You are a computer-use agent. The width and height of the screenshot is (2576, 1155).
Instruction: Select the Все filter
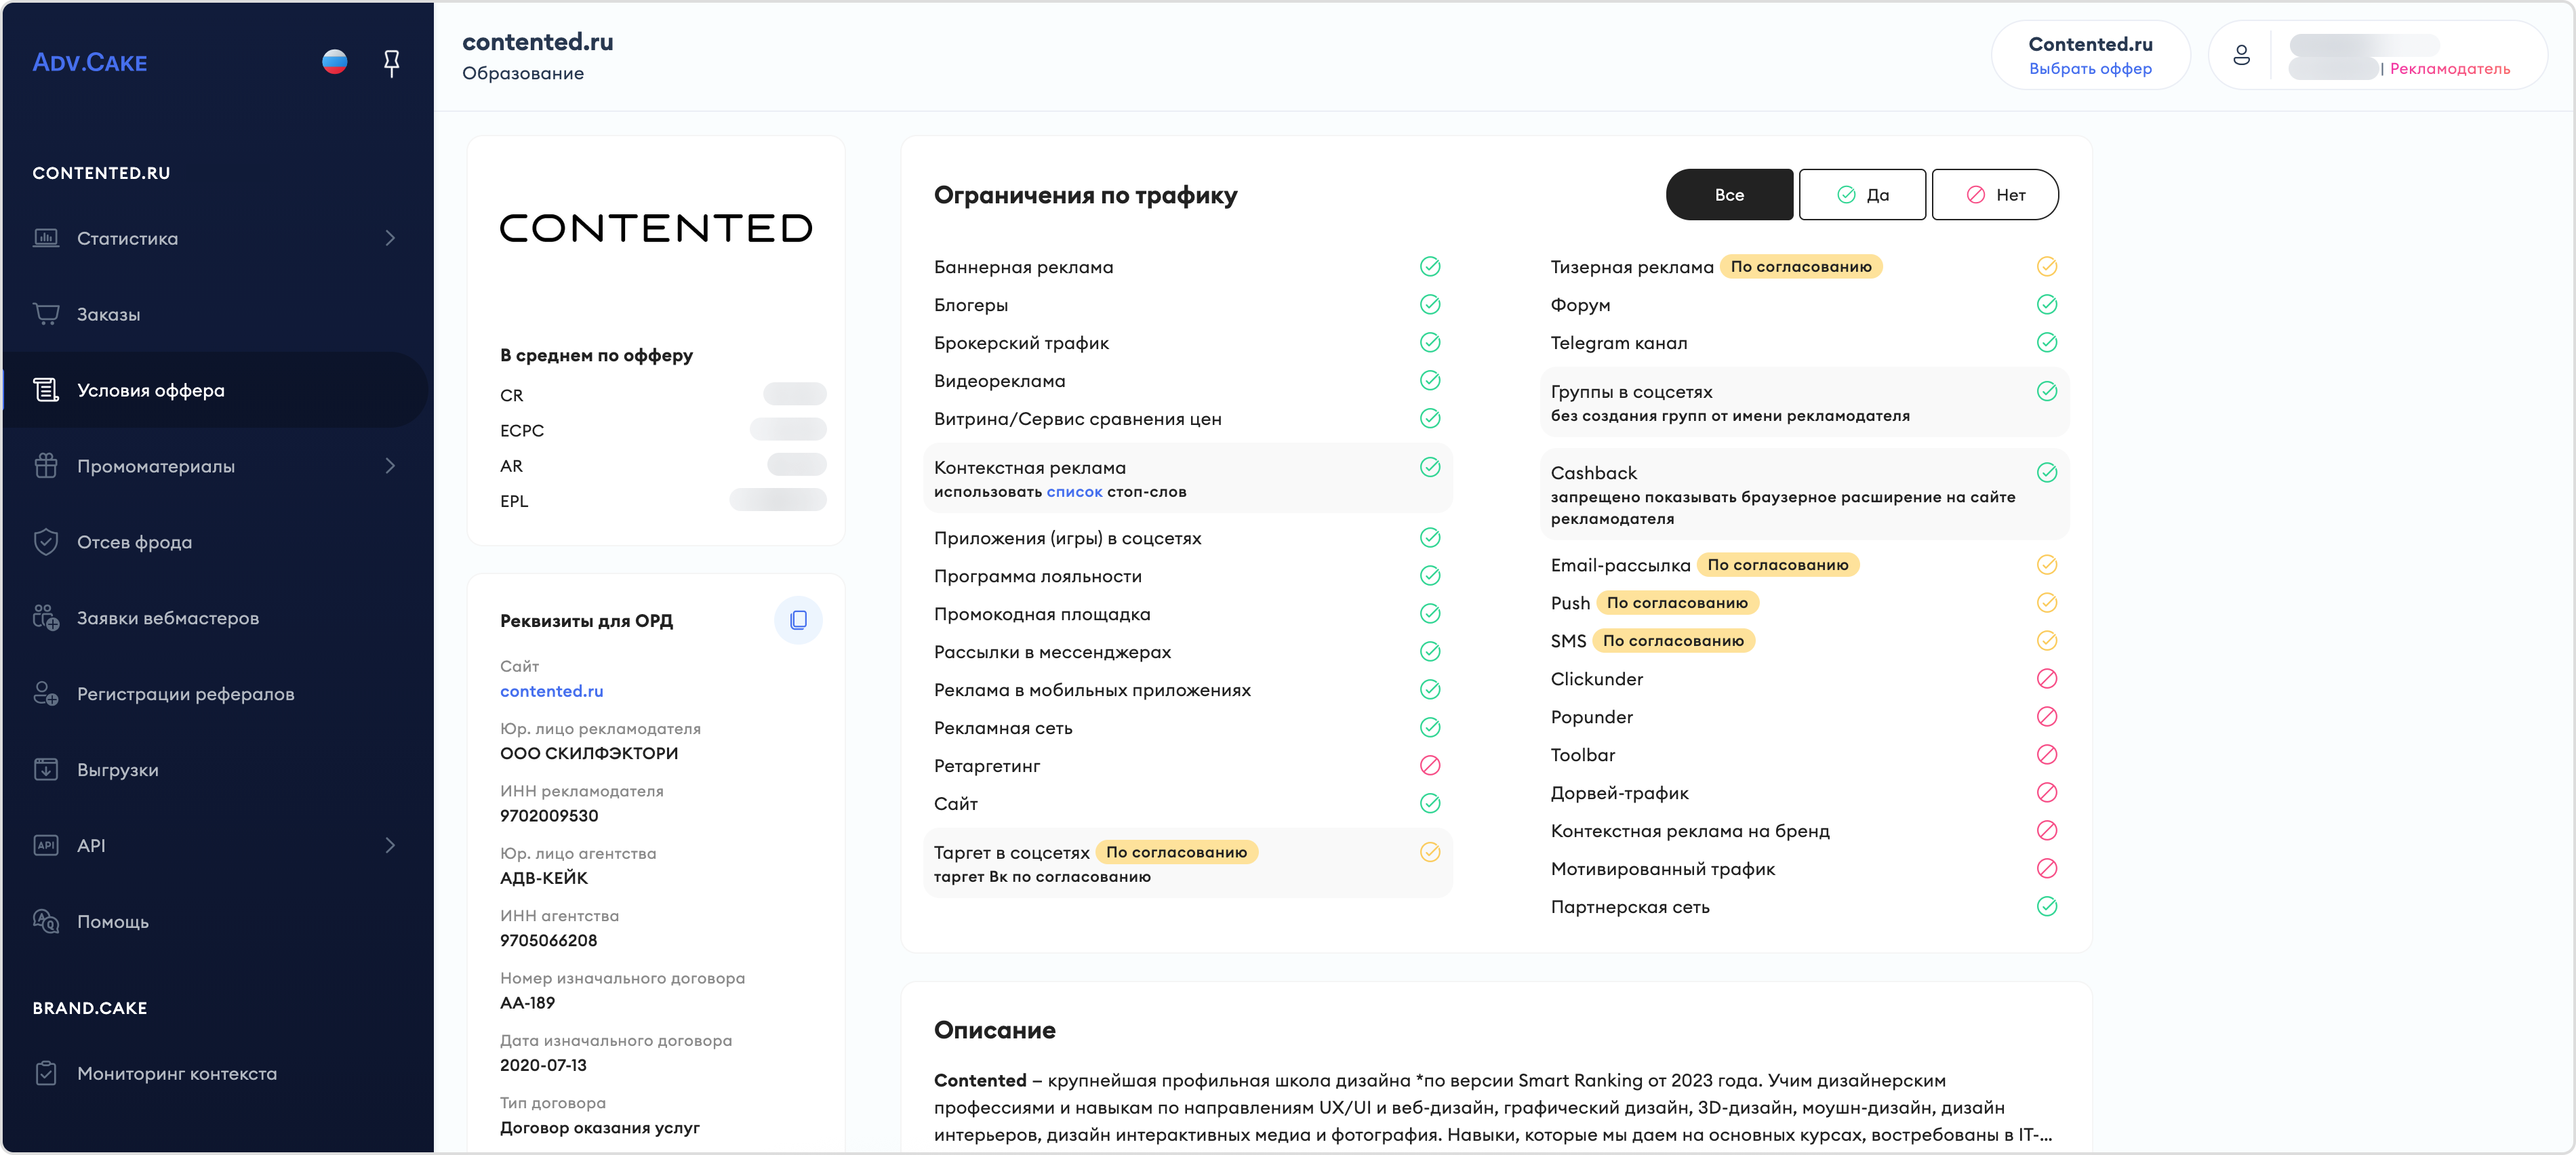click(1729, 195)
